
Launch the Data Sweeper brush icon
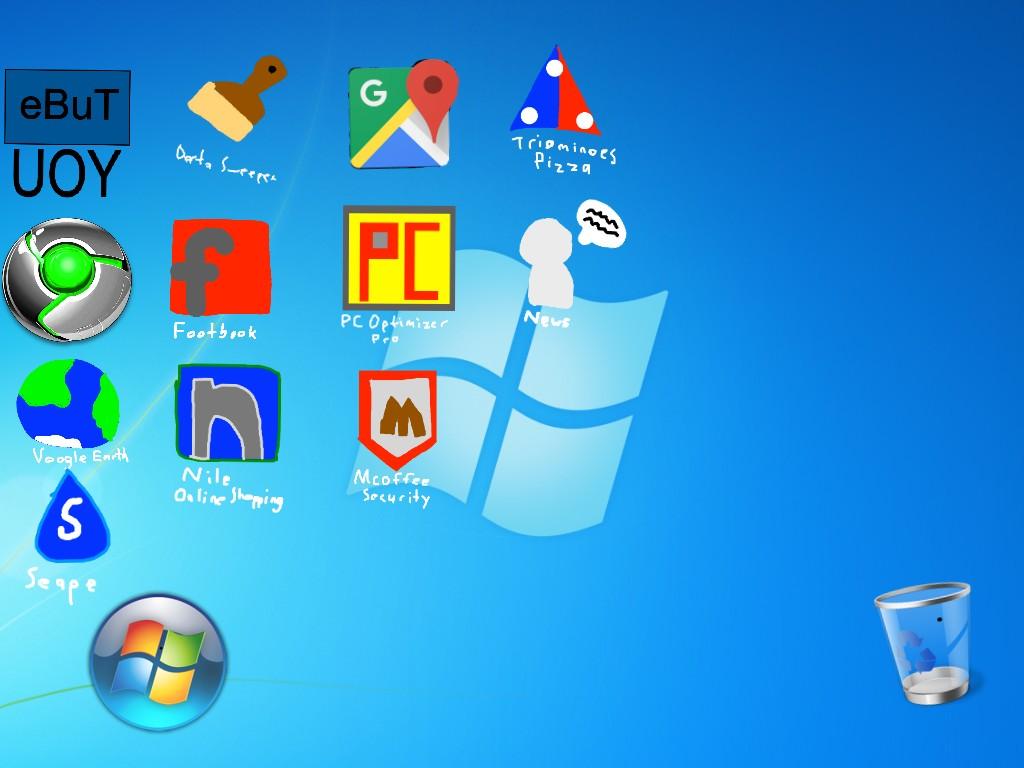(236, 98)
